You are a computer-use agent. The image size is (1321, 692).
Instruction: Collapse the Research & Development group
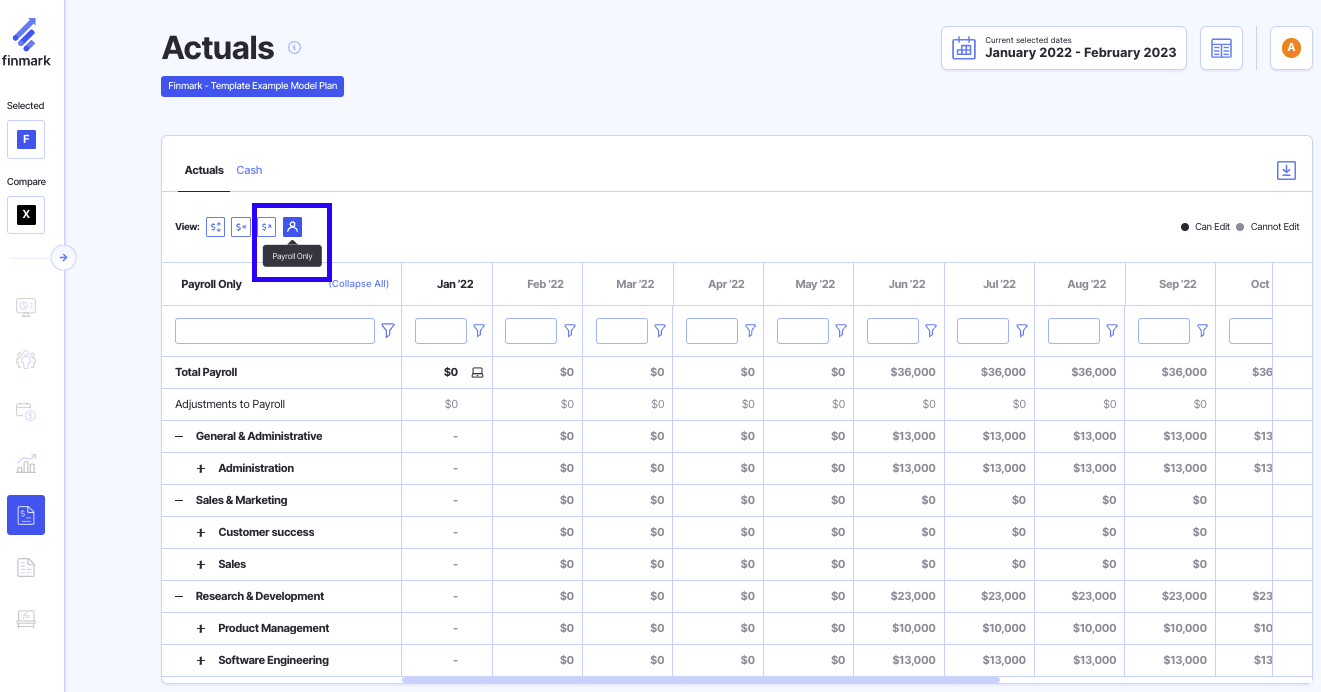click(x=179, y=597)
